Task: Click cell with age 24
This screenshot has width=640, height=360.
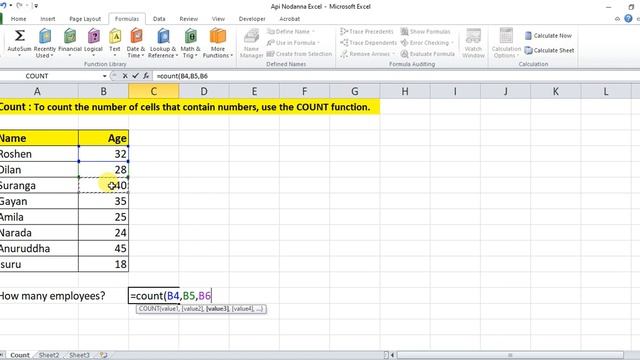Action: 103,233
